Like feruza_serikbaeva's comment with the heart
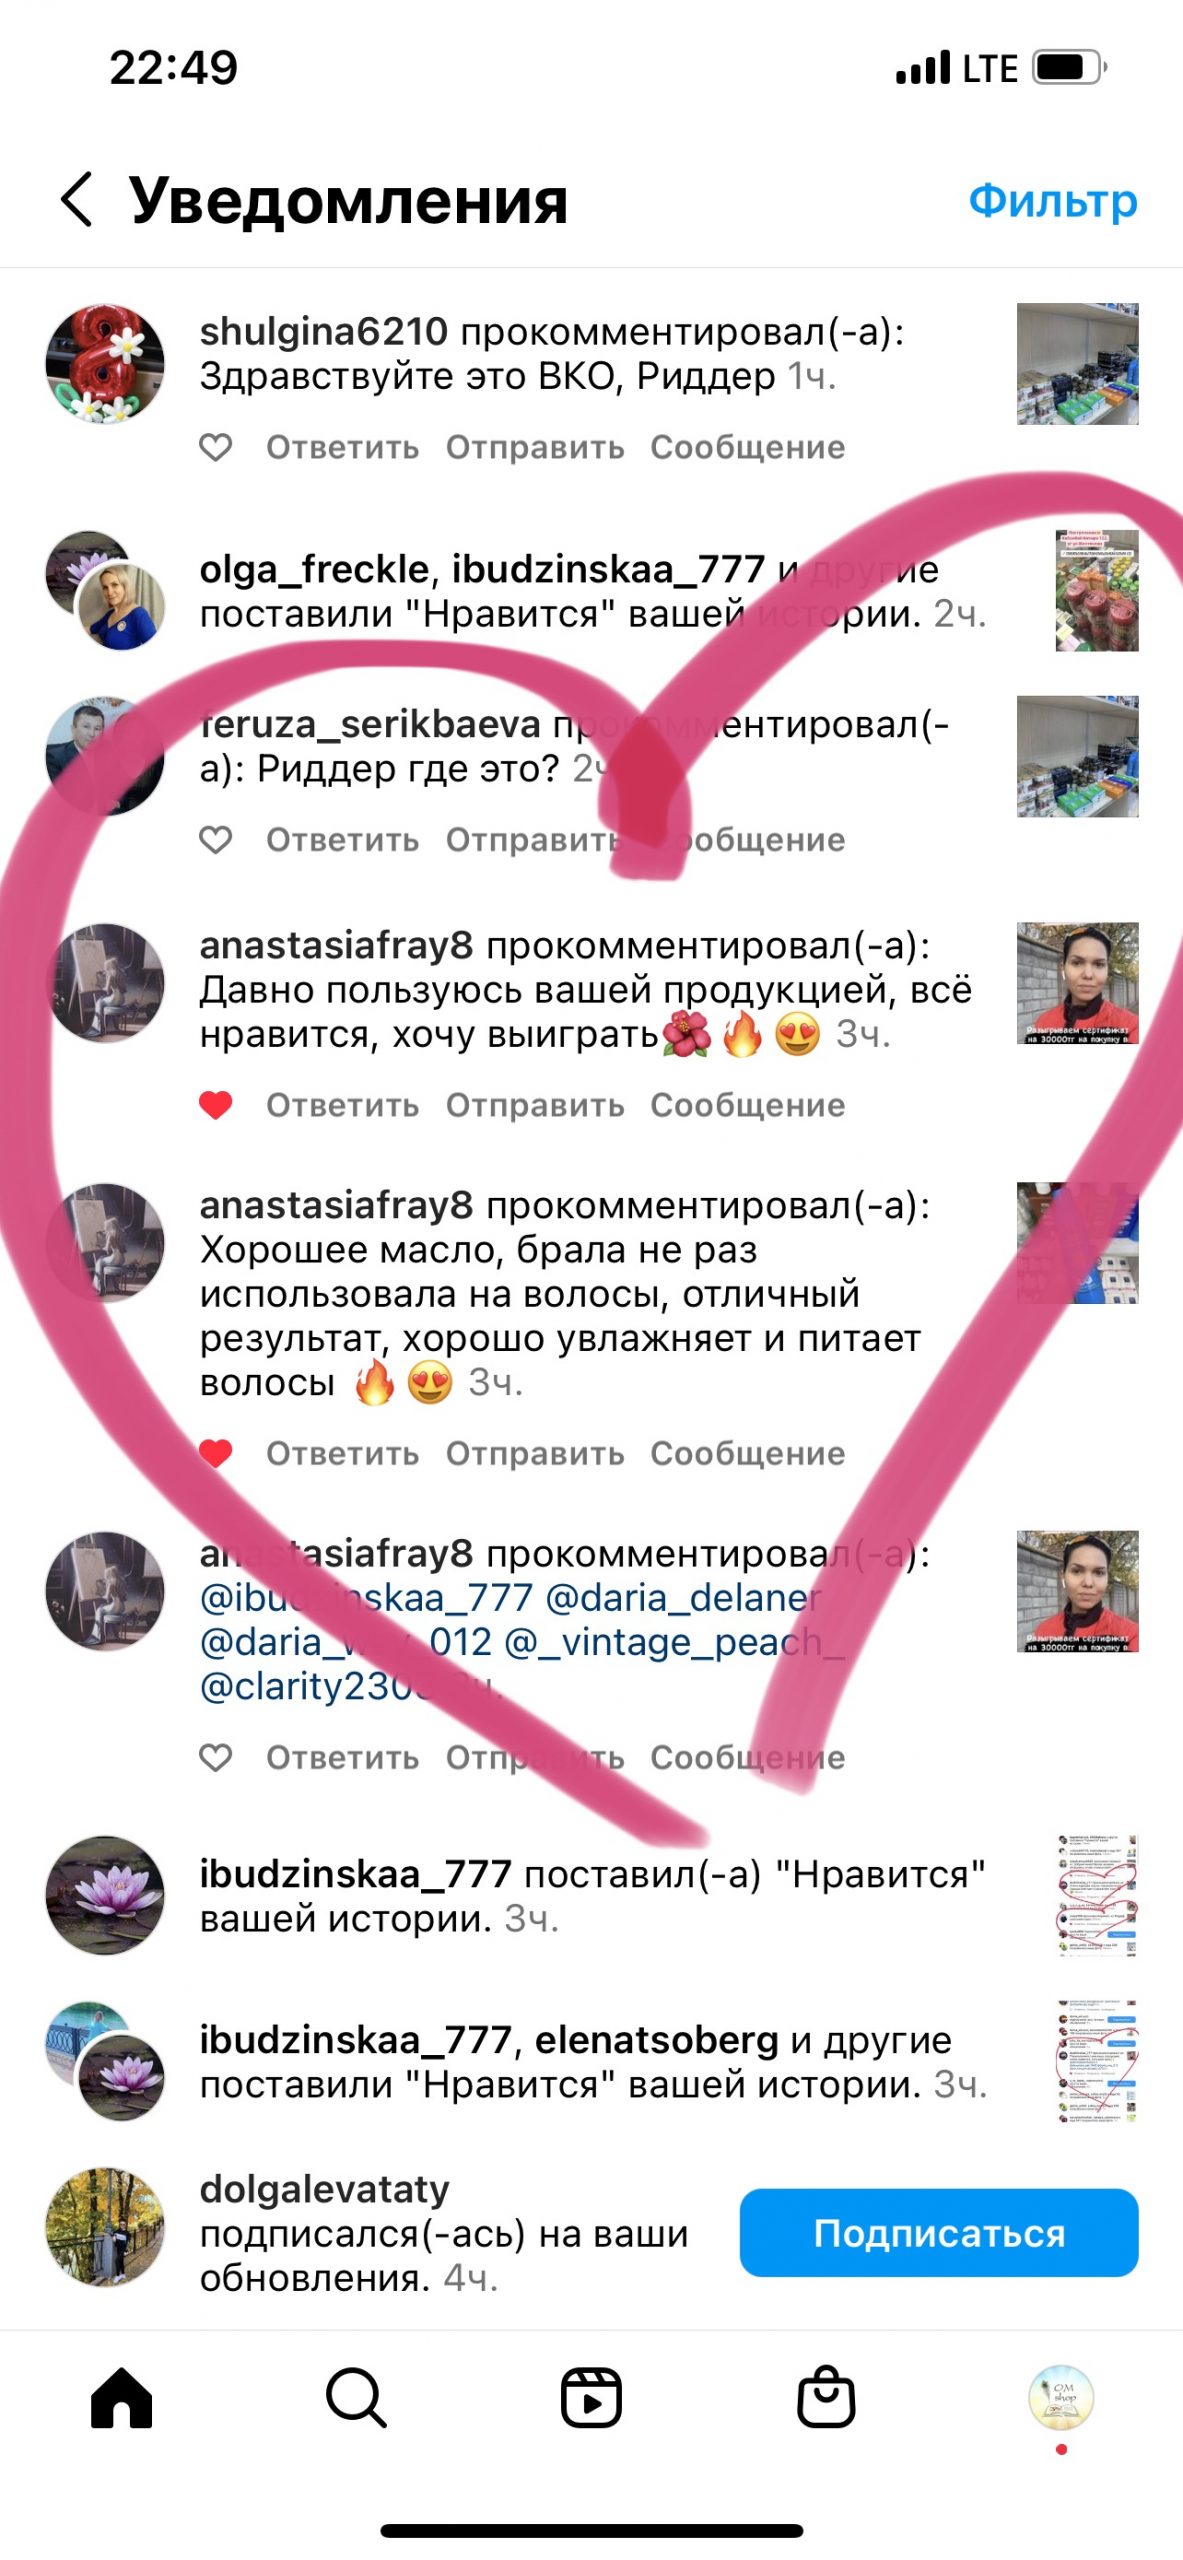 pos(216,840)
